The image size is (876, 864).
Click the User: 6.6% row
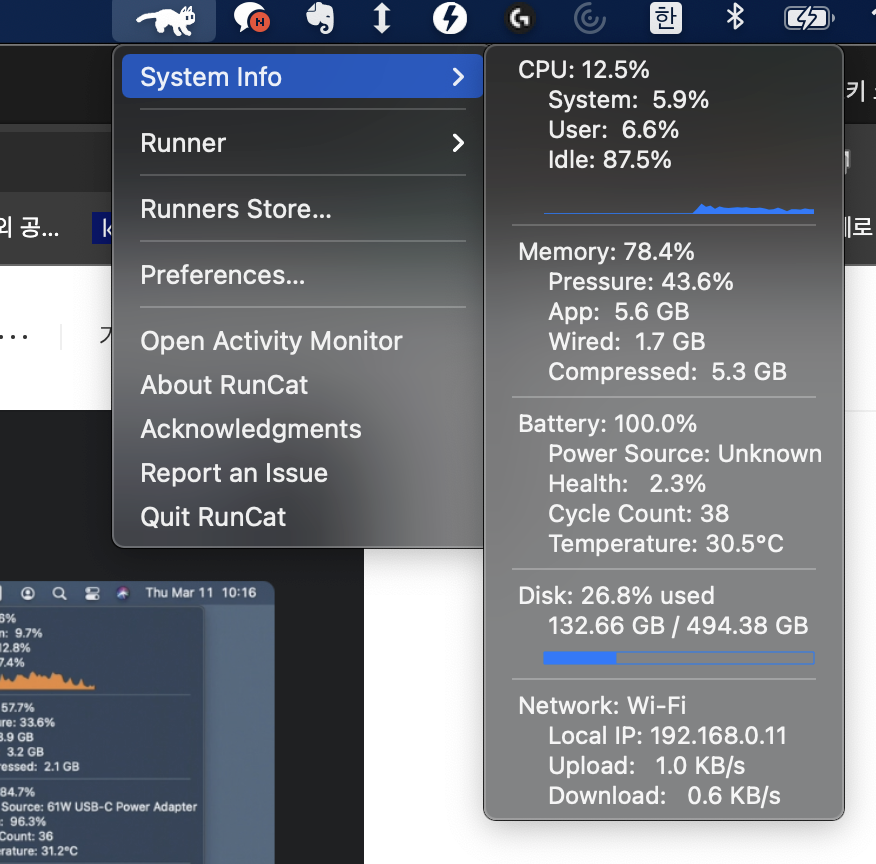(613, 130)
